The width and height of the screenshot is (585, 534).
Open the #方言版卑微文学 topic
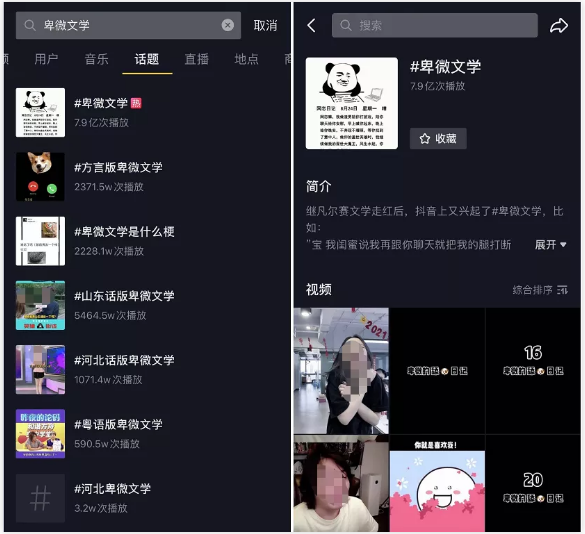point(118,167)
